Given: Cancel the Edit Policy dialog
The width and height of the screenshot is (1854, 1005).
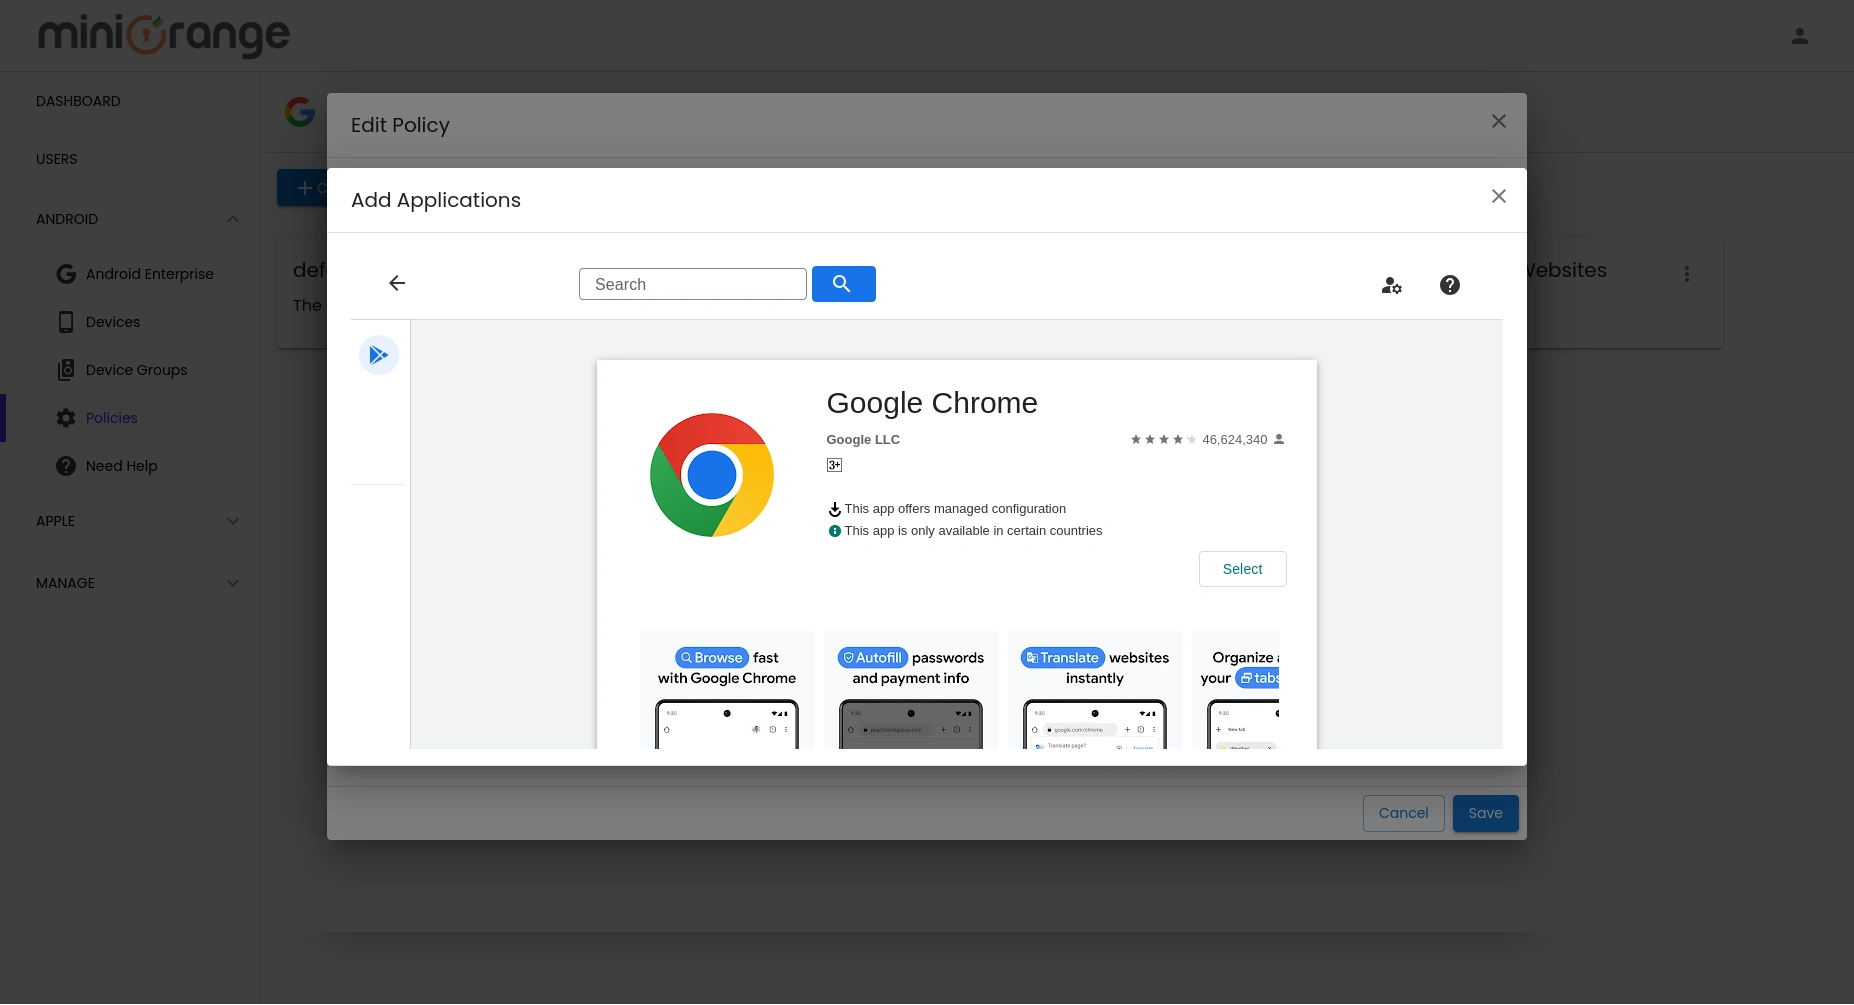Looking at the screenshot, I should (x=1403, y=813).
